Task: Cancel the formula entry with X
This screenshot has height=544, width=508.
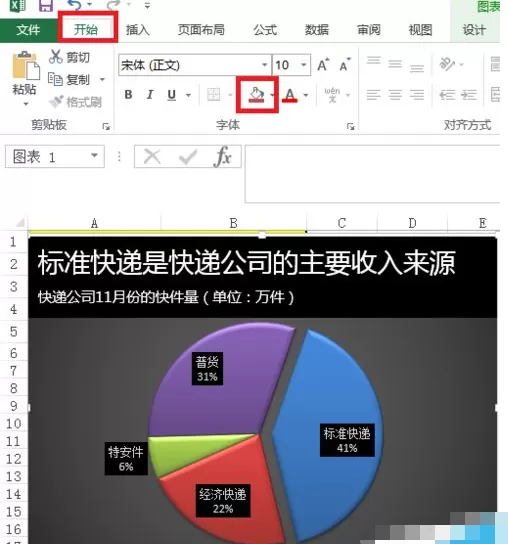Action: click(x=152, y=157)
